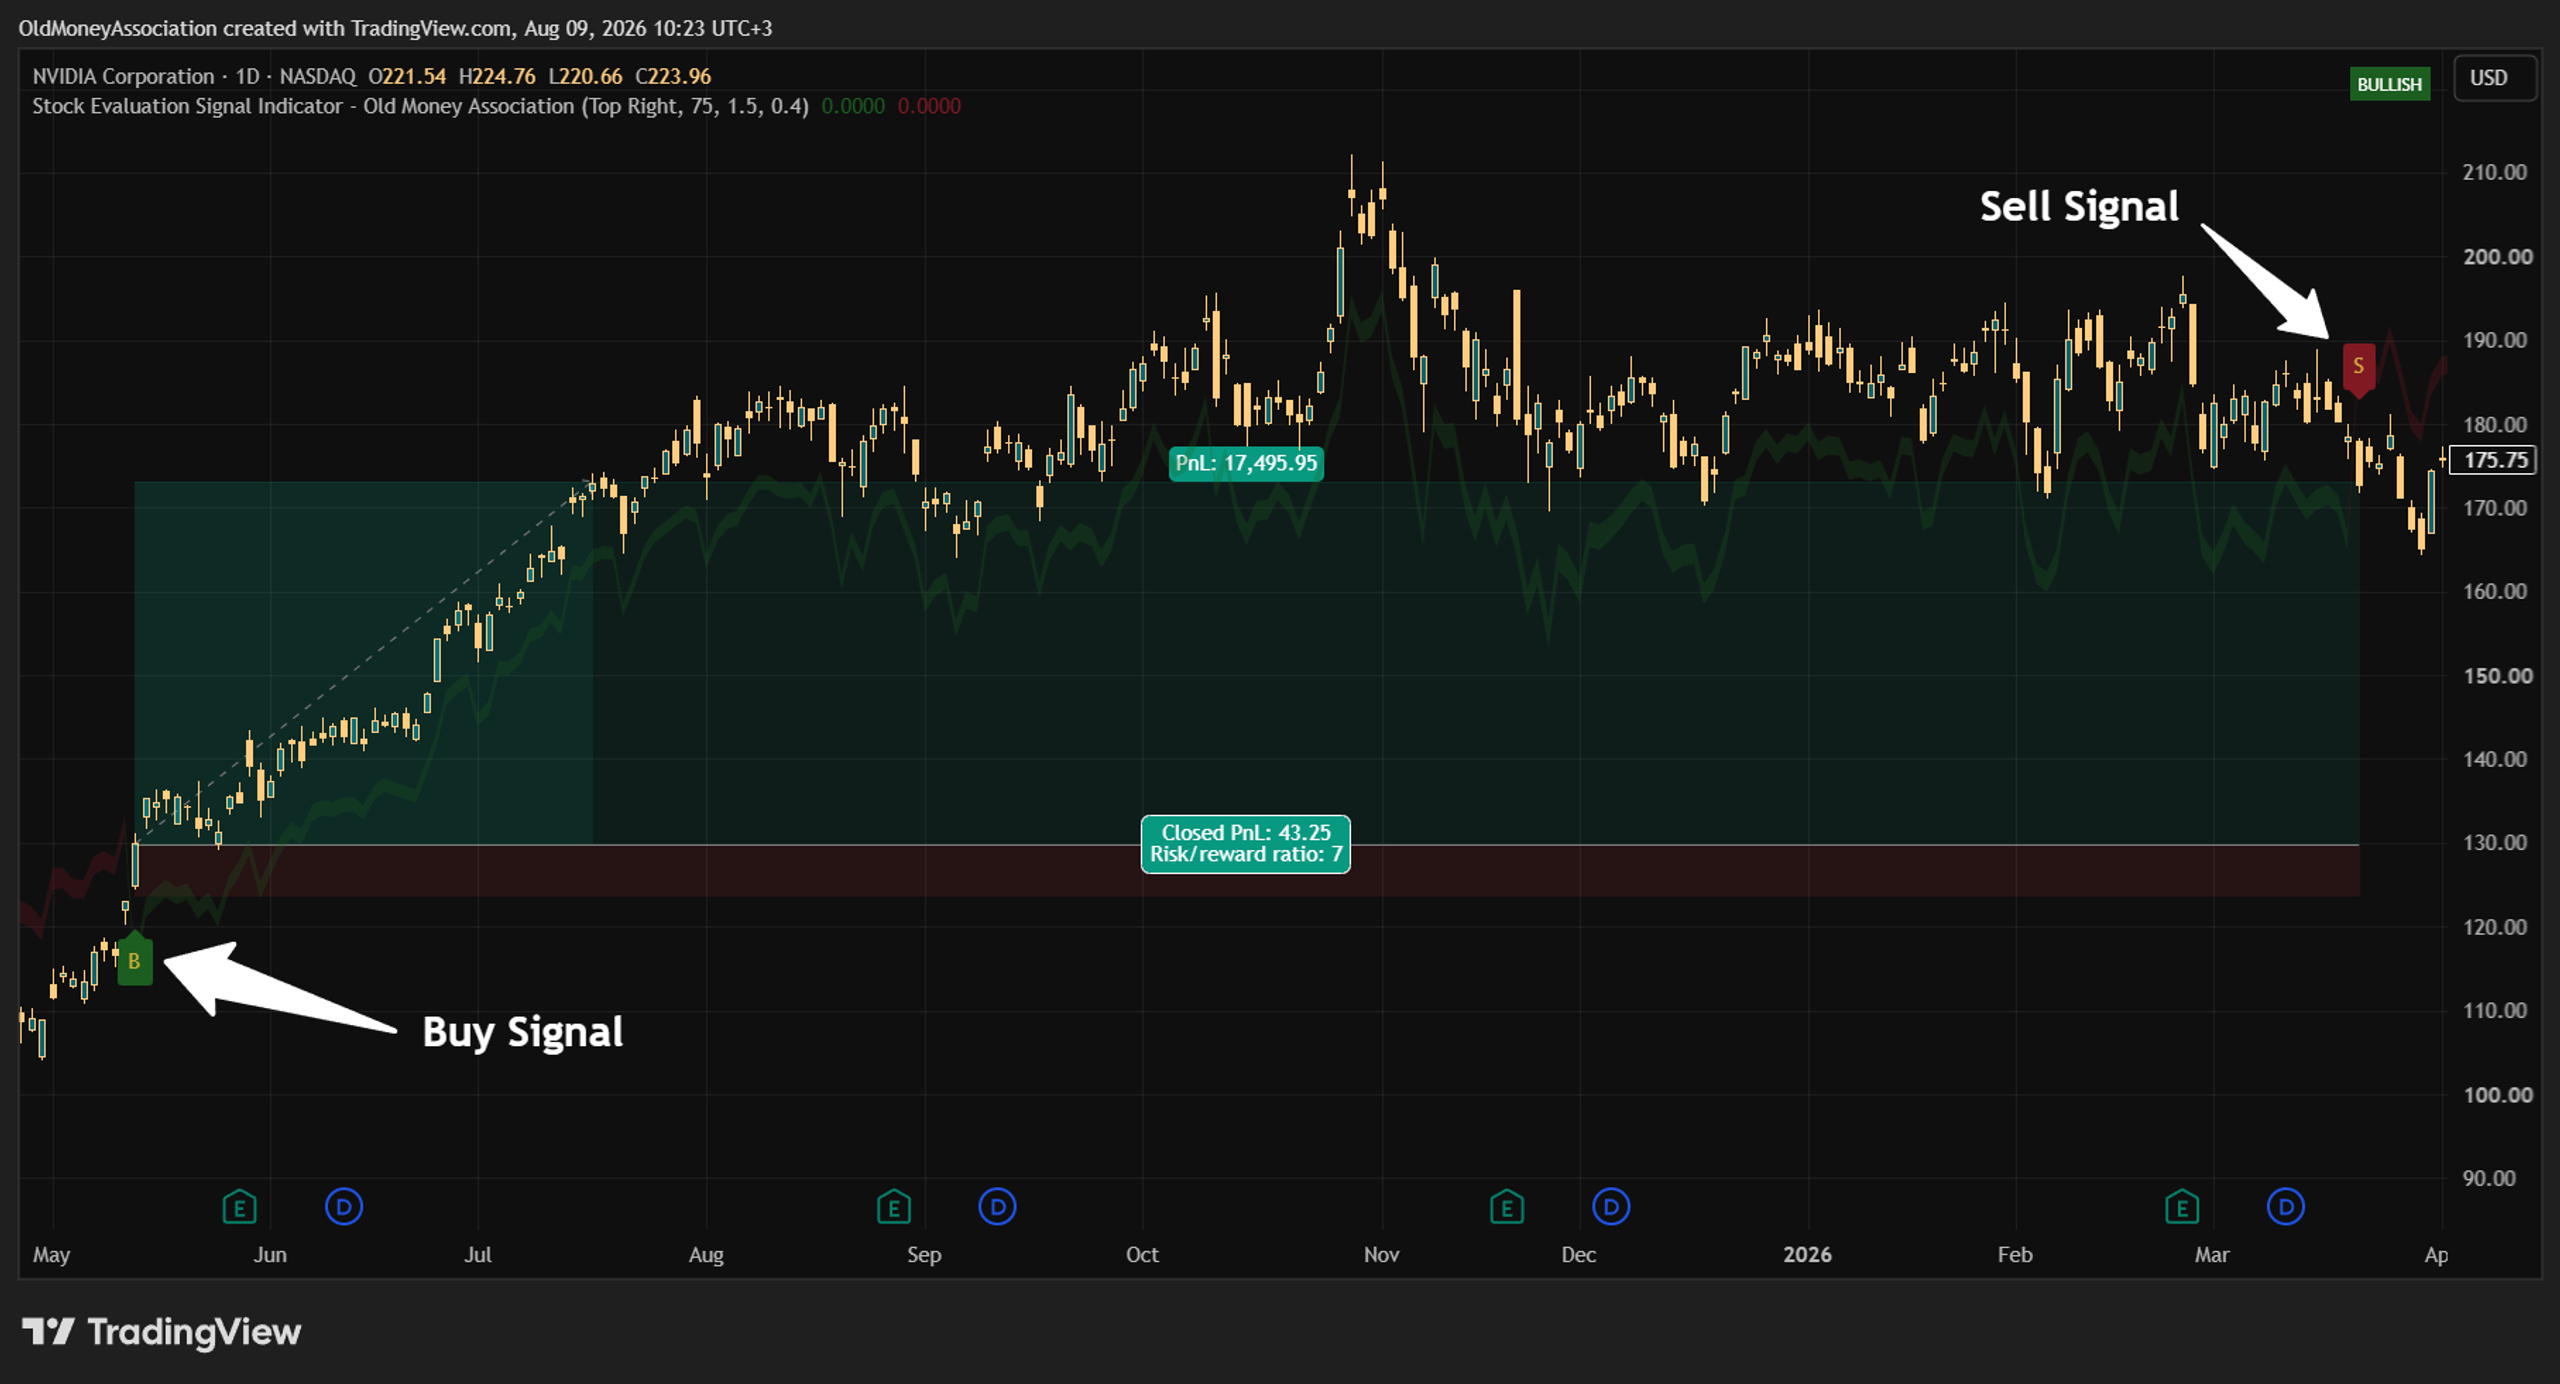Click the 120.00 price axis label
The height and width of the screenshot is (1384, 2560).
(2495, 927)
